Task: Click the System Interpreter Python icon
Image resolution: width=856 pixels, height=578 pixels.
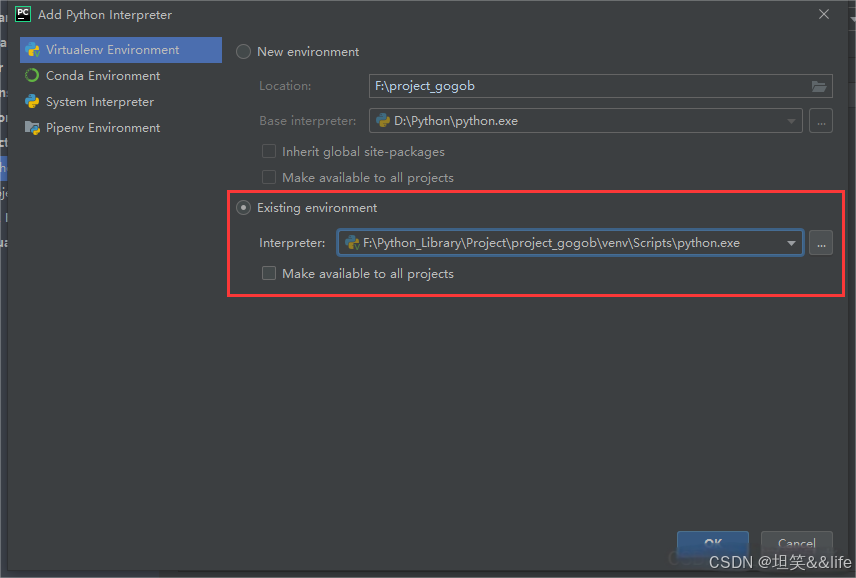Action: (32, 102)
